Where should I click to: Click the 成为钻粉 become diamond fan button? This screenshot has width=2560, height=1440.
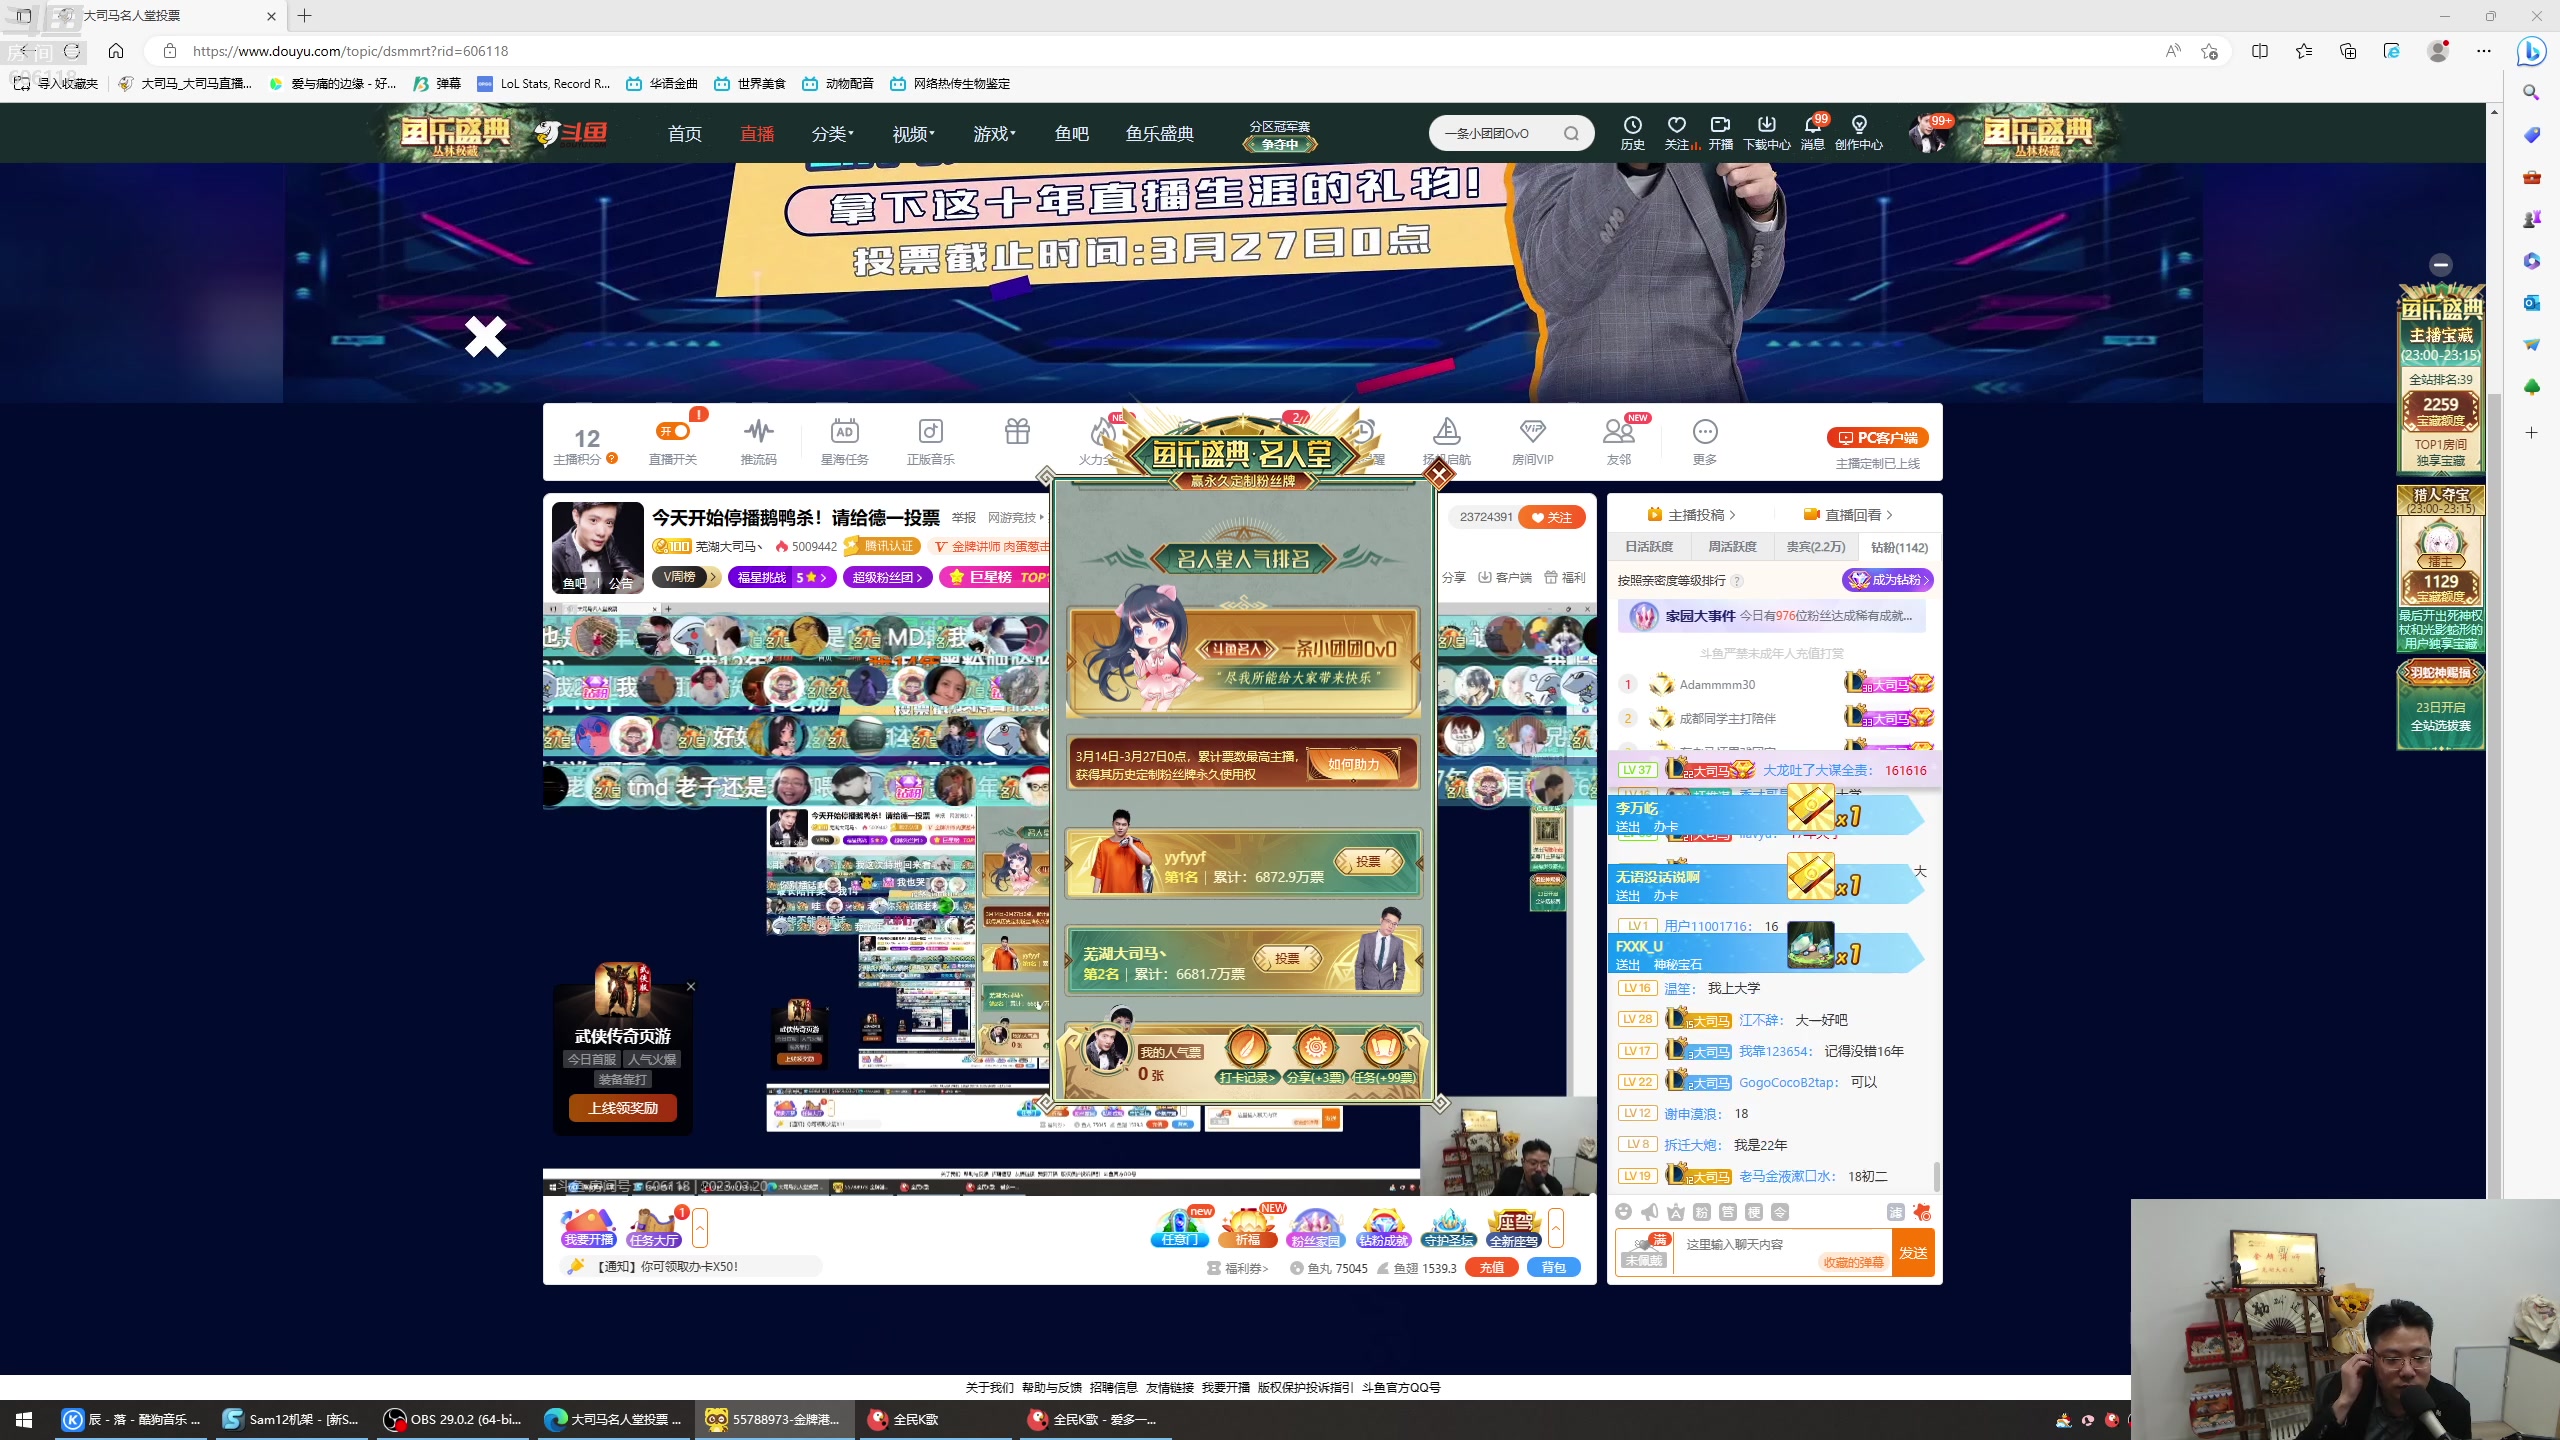(1887, 580)
